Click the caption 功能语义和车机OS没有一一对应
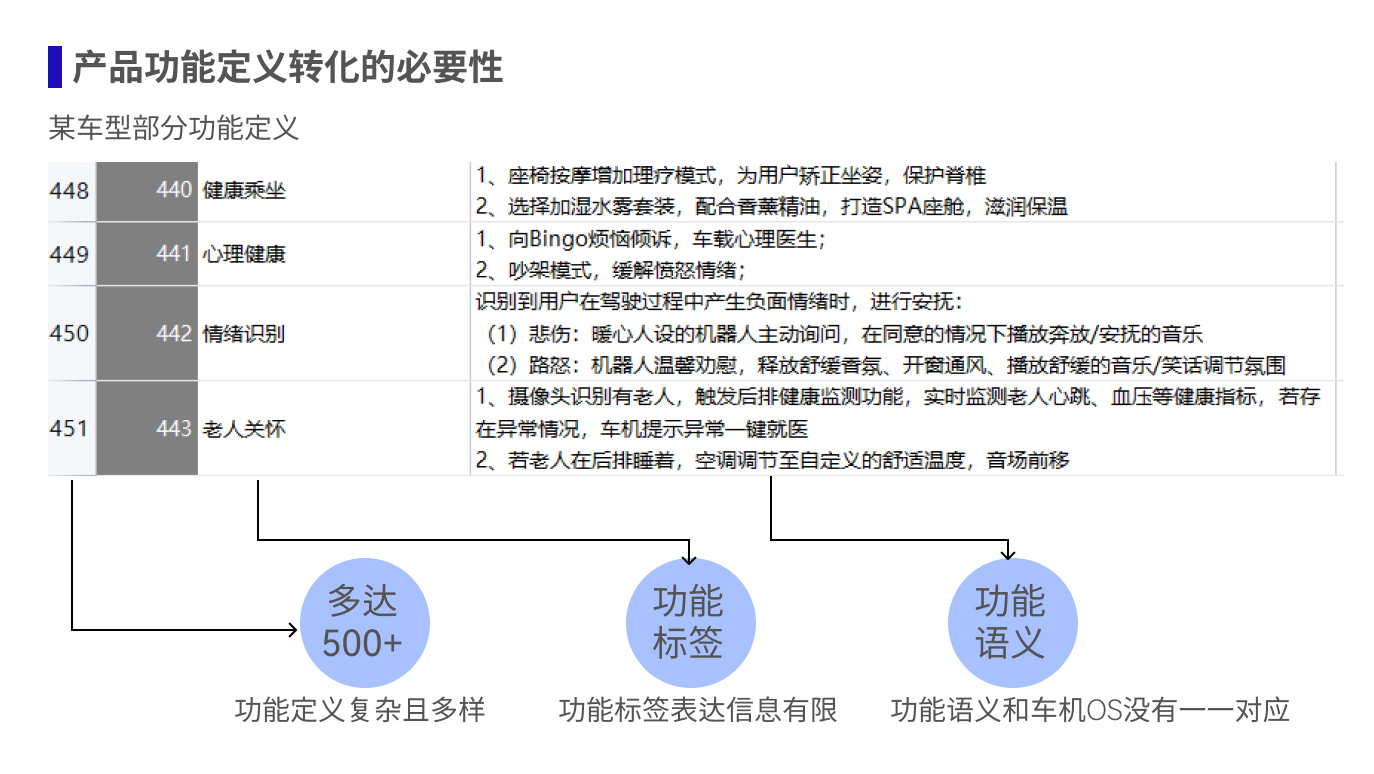This screenshot has height=774, width=1374. [x=1090, y=711]
